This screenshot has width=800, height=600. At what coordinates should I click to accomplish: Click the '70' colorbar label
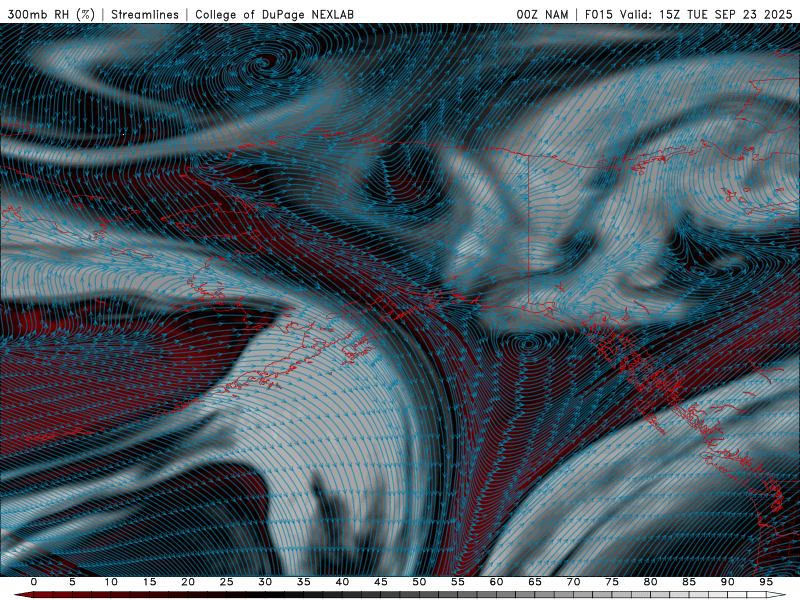573,582
